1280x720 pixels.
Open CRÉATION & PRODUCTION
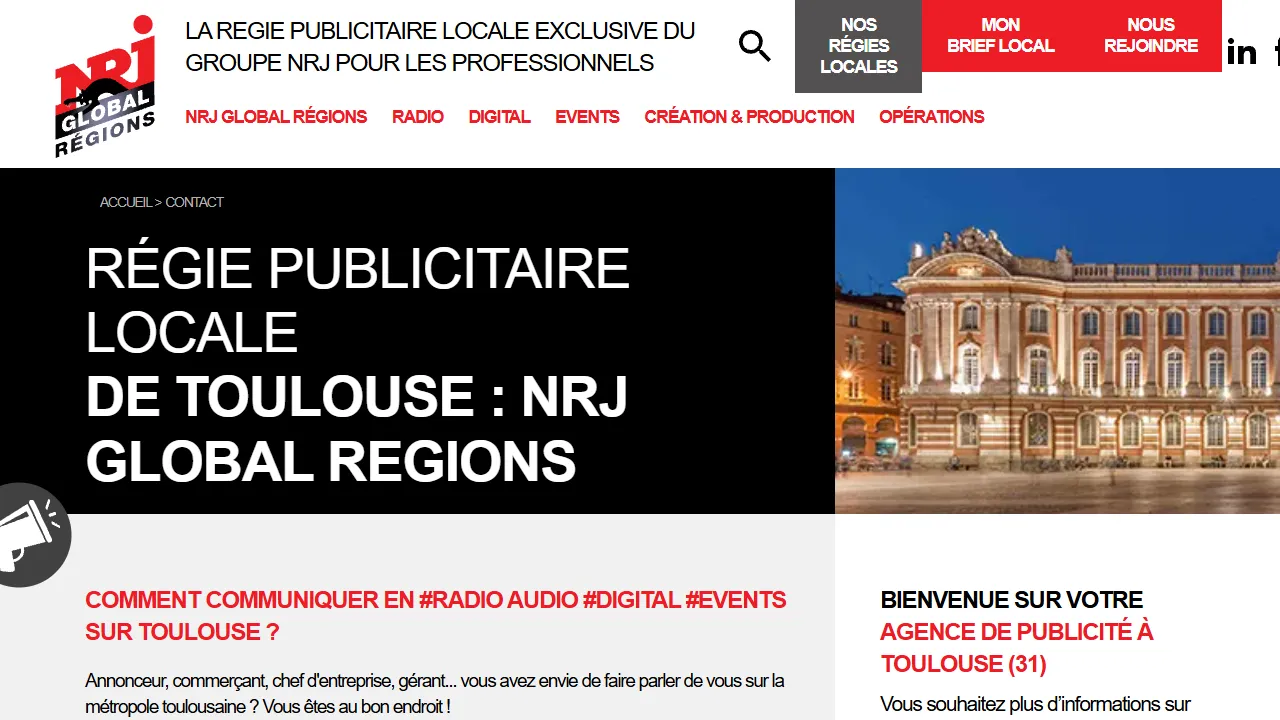tap(749, 117)
